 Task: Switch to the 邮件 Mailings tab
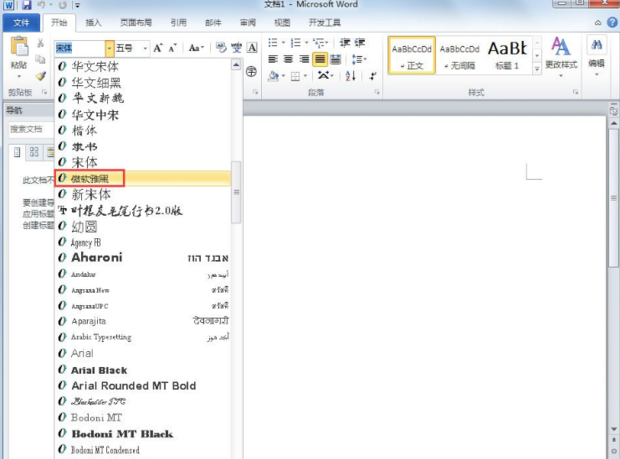(213, 23)
